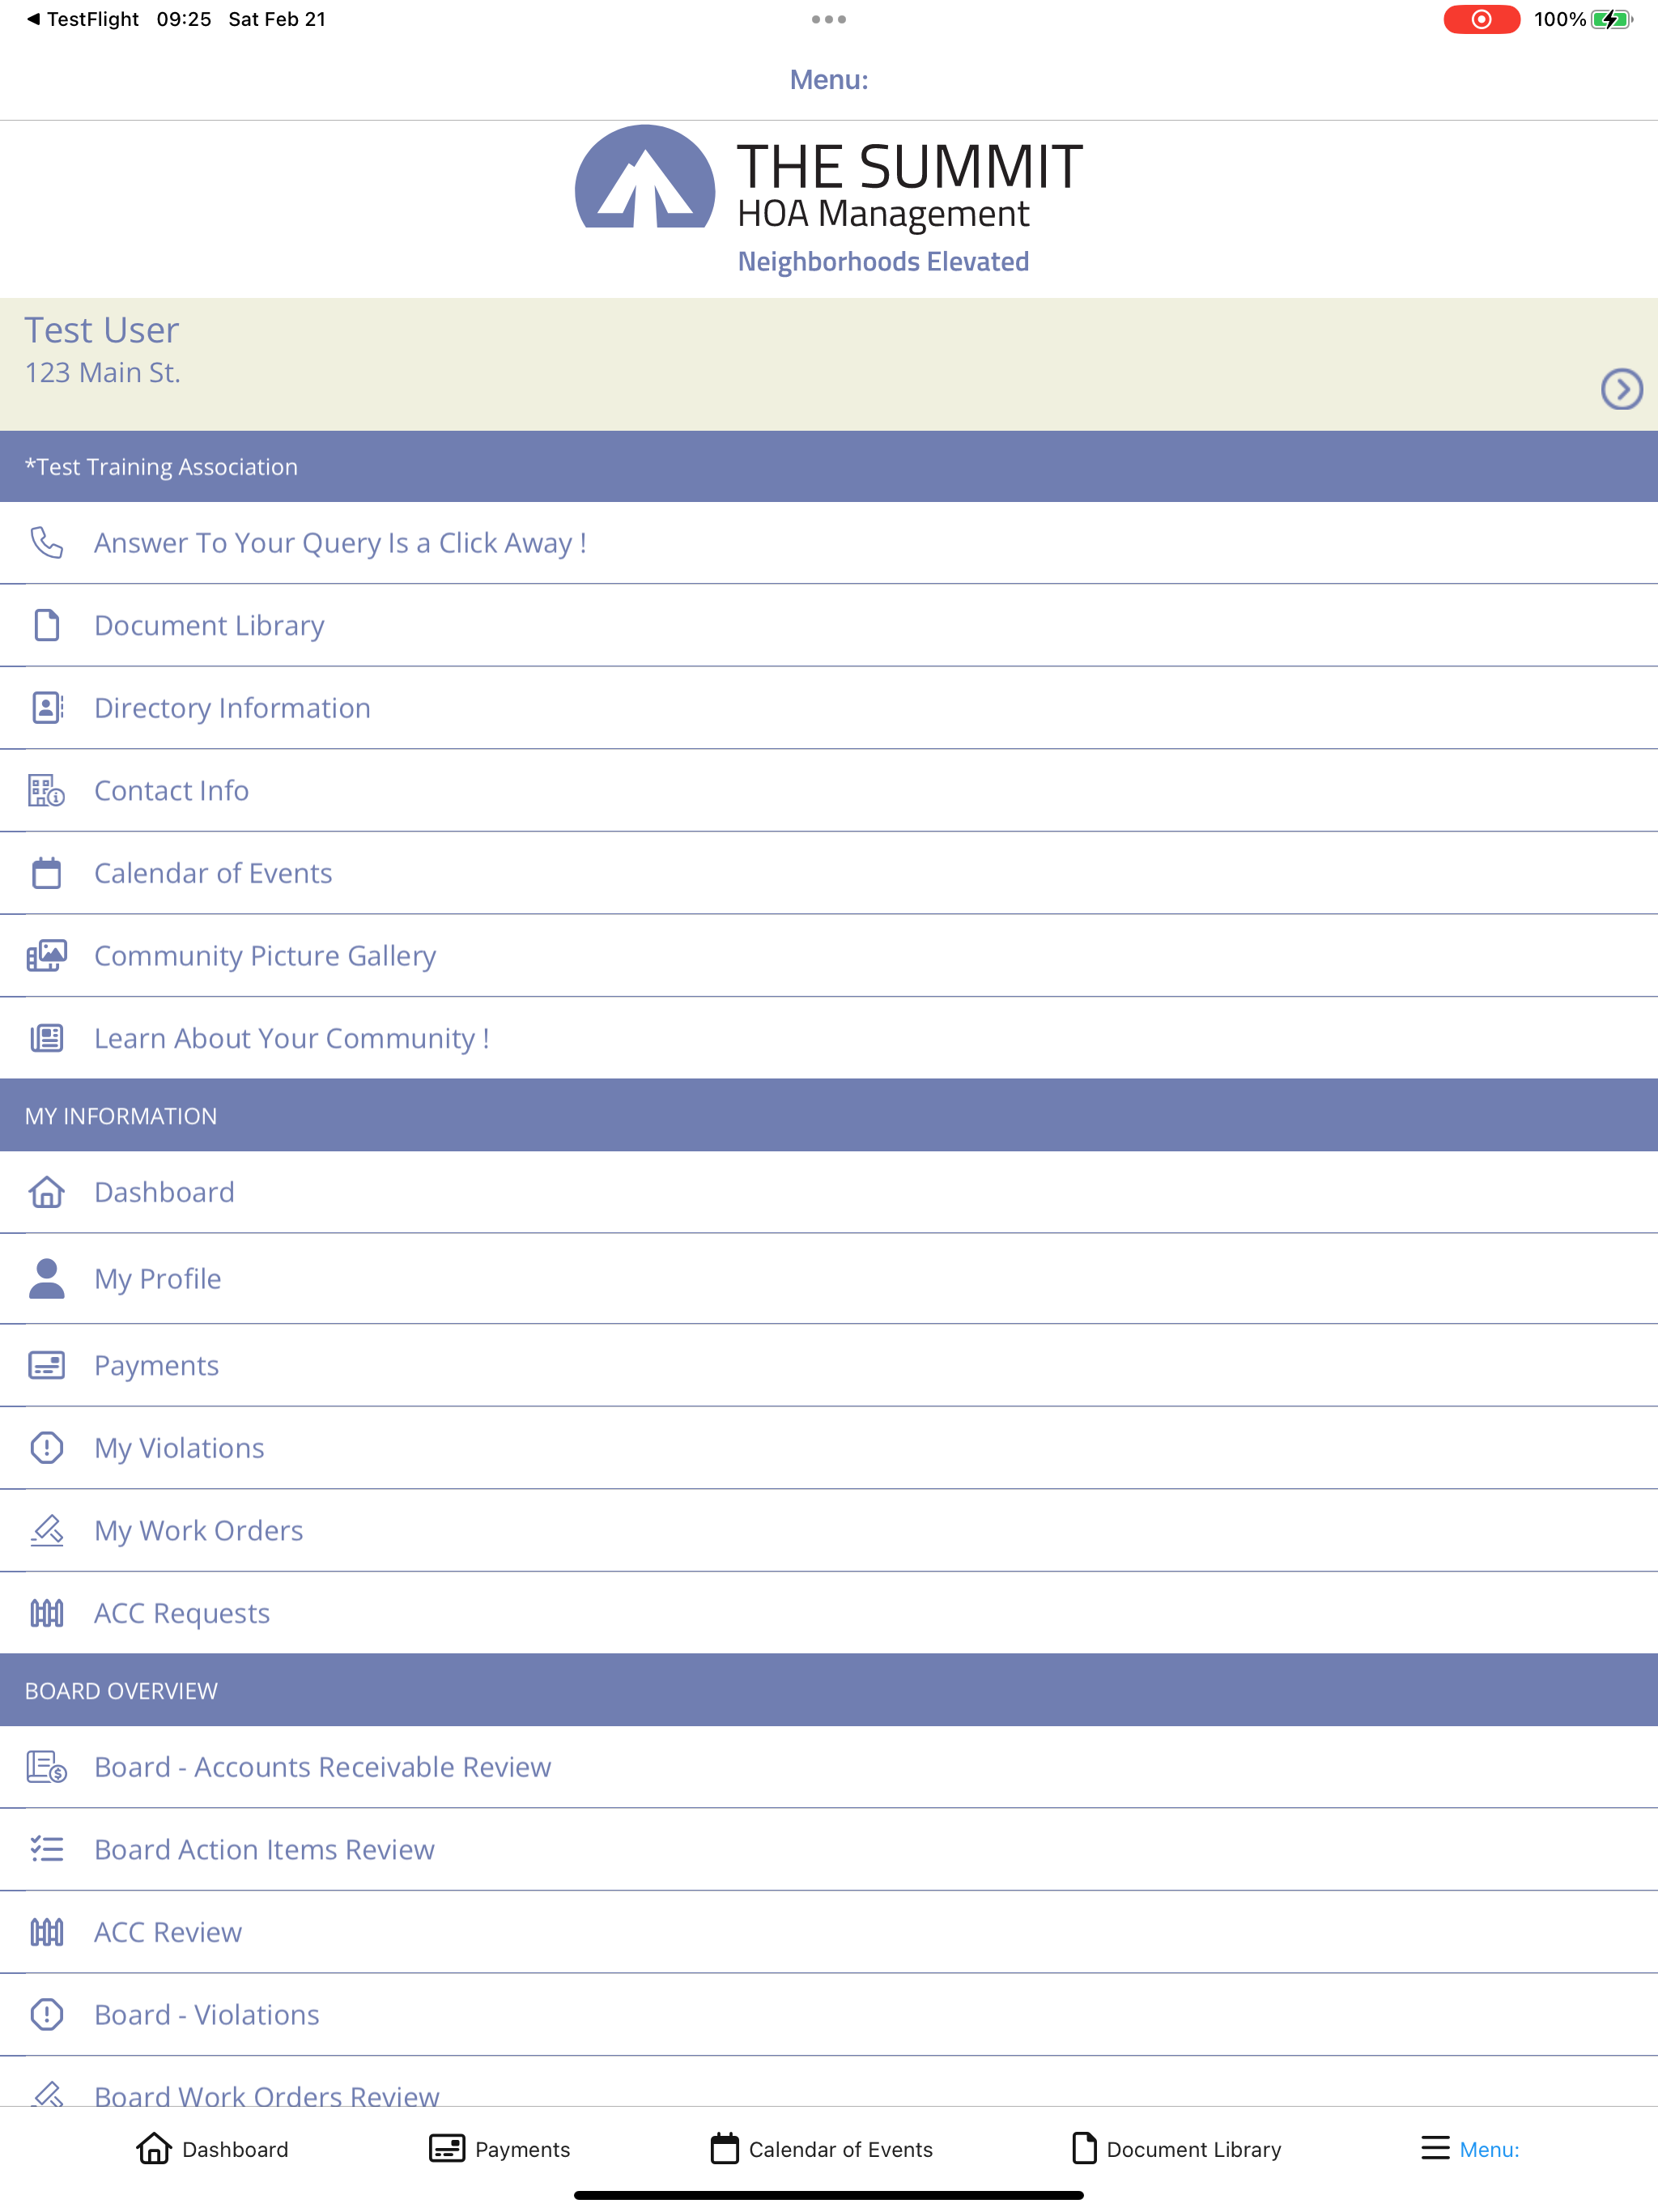The height and width of the screenshot is (2212, 1658).
Task: Tap the *Test Training Association header
Action: coord(829,466)
